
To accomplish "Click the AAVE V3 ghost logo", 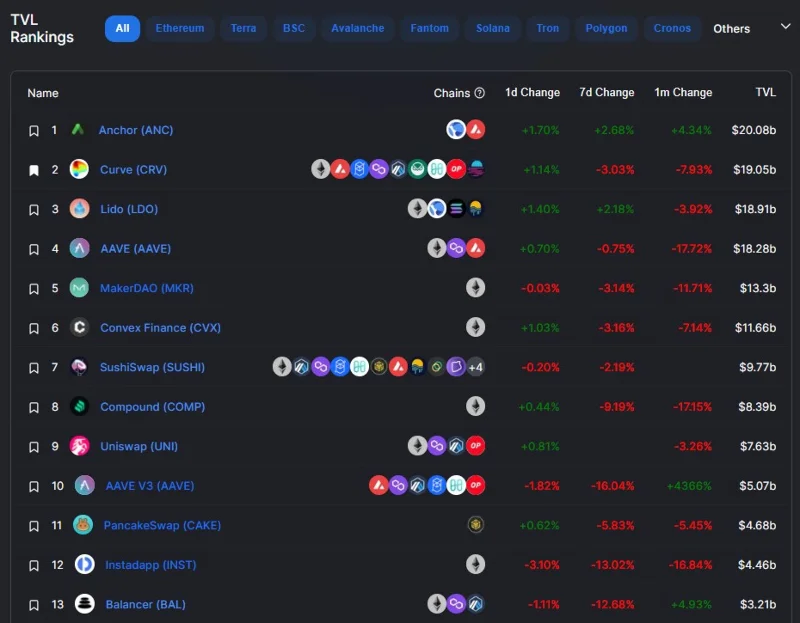I will (x=85, y=485).
